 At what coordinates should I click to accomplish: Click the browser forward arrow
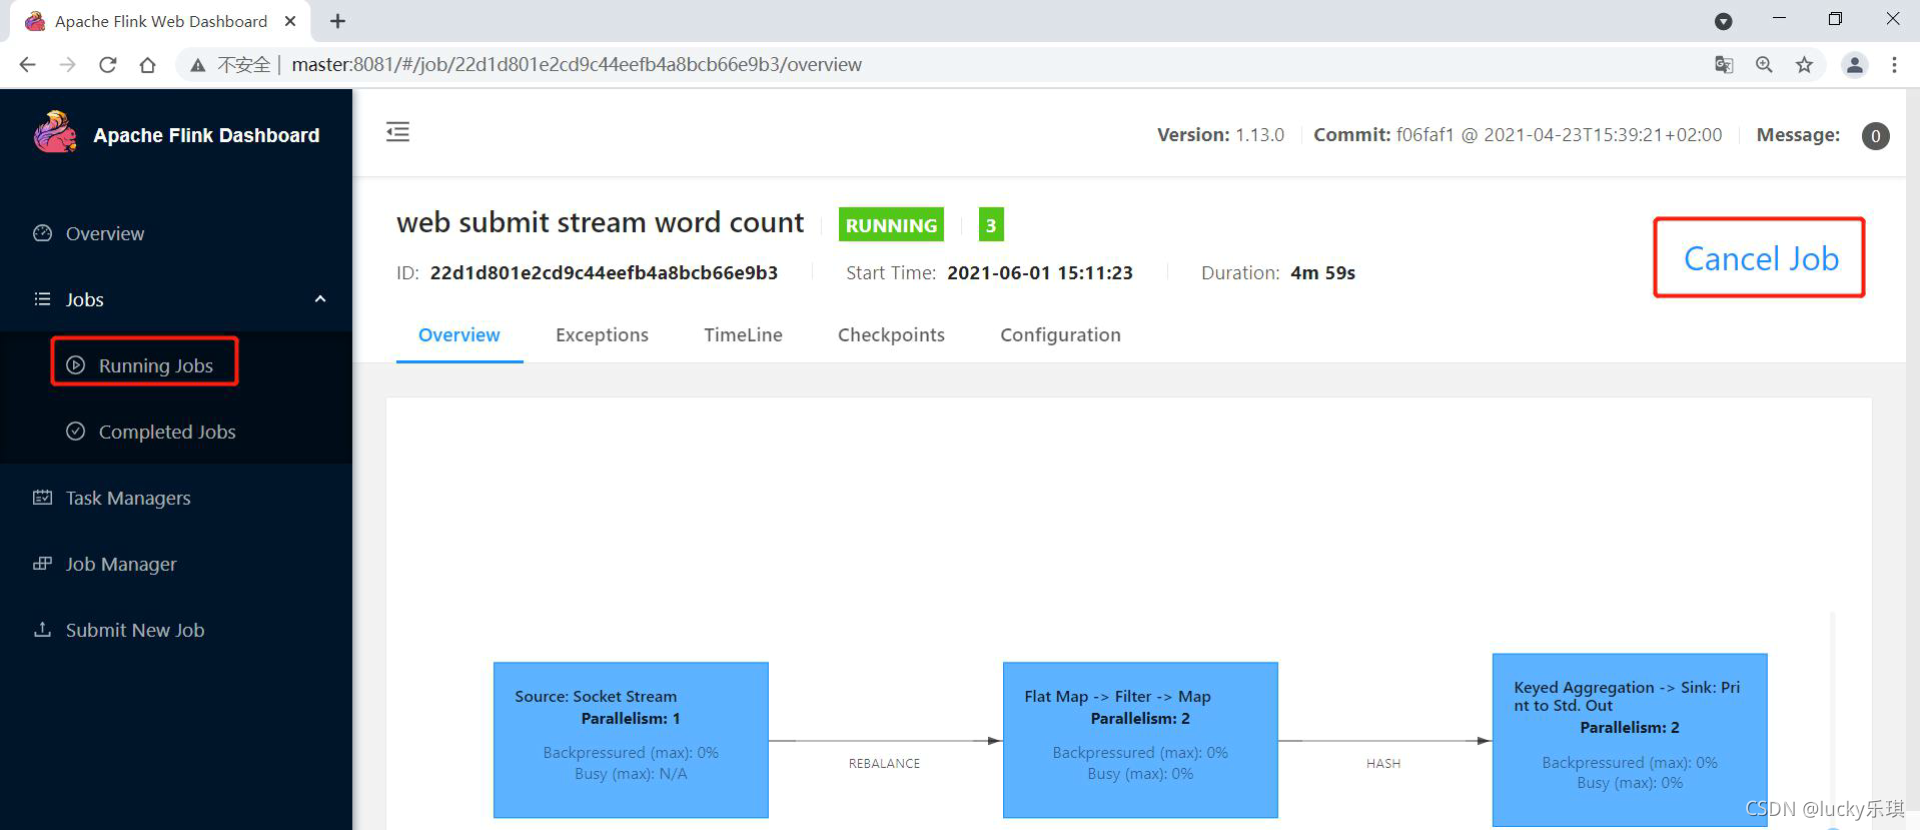(x=67, y=65)
